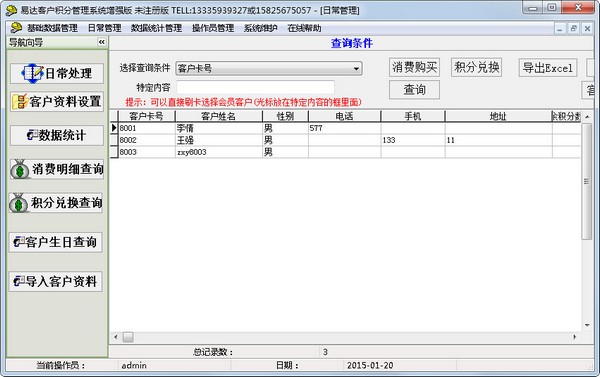Click table scroll down arrow
The width and height of the screenshot is (600, 377).
click(x=587, y=325)
